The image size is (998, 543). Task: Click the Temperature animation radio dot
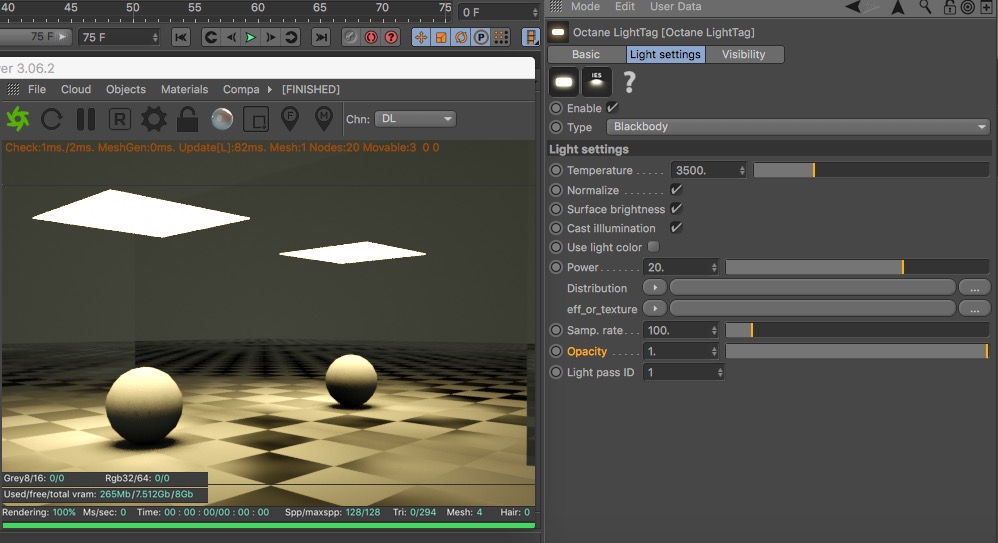pos(556,170)
